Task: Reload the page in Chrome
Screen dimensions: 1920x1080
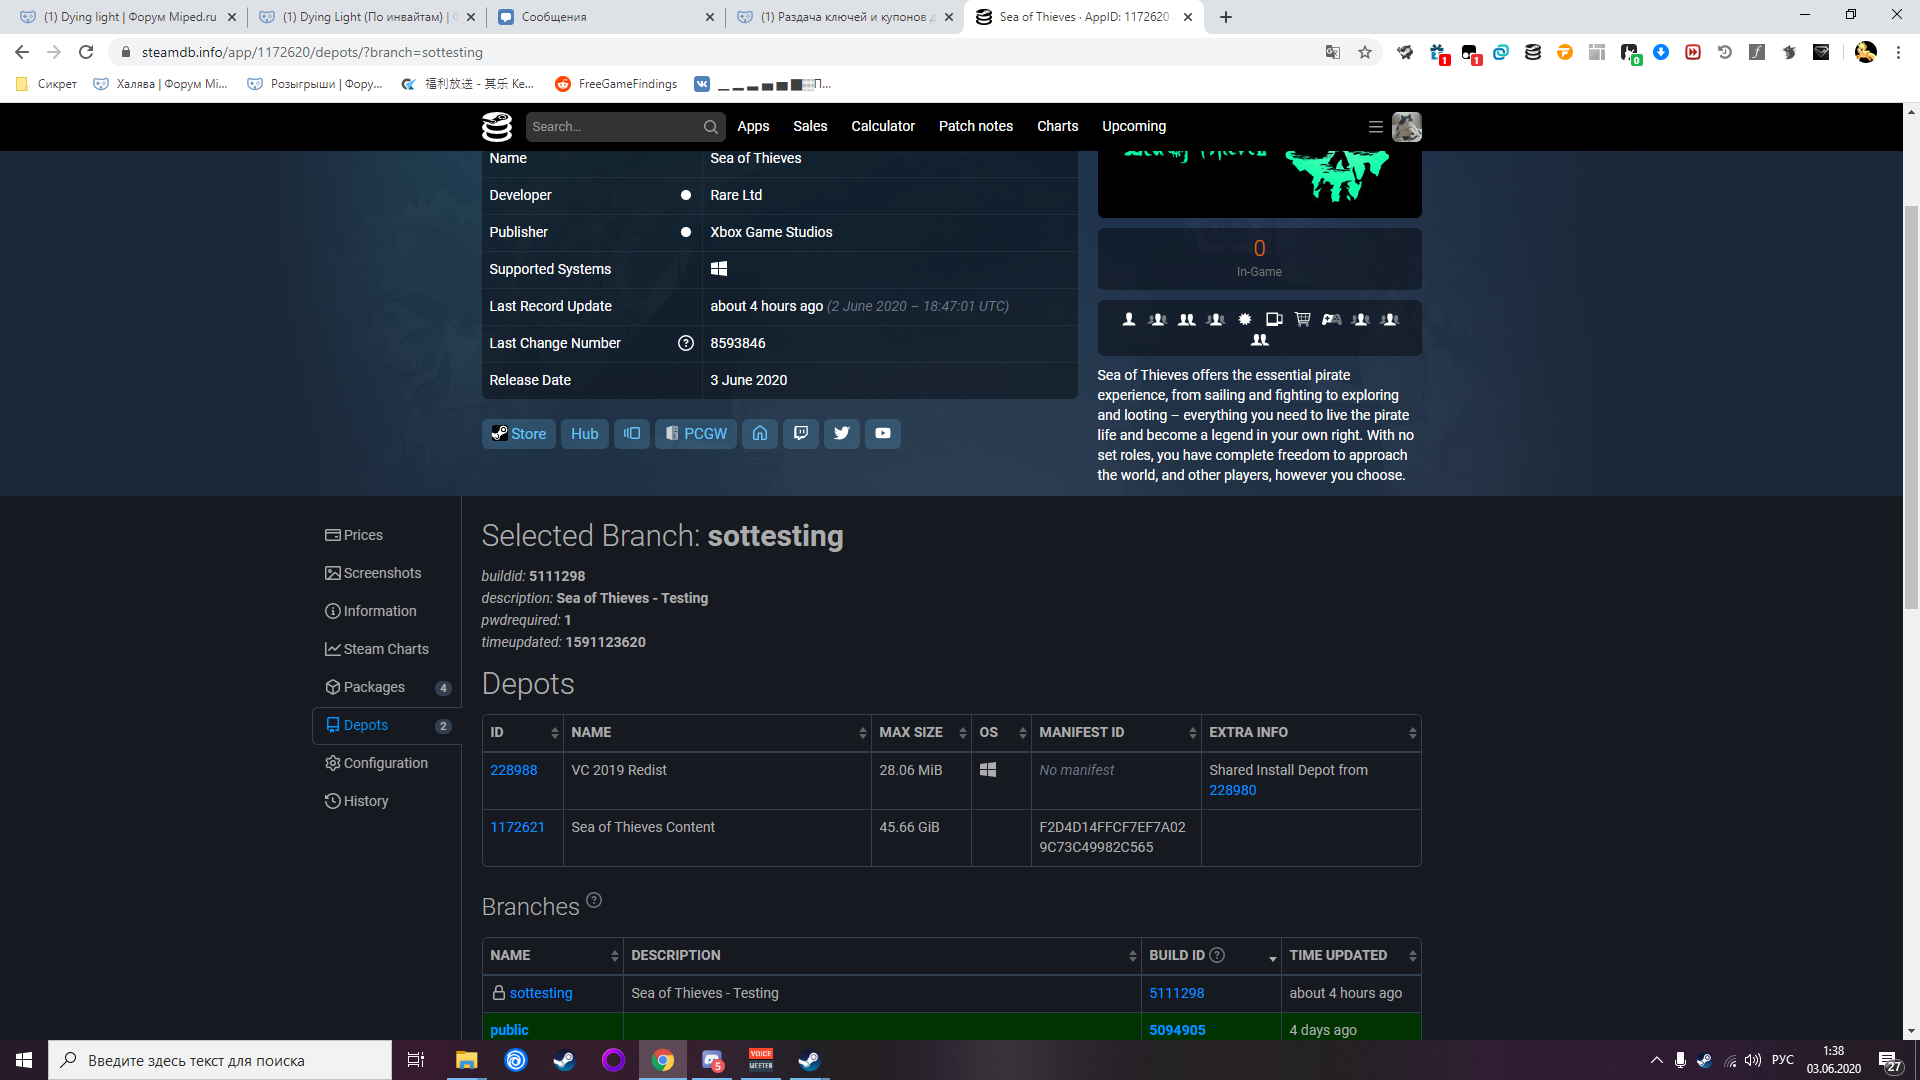Action: 86,52
